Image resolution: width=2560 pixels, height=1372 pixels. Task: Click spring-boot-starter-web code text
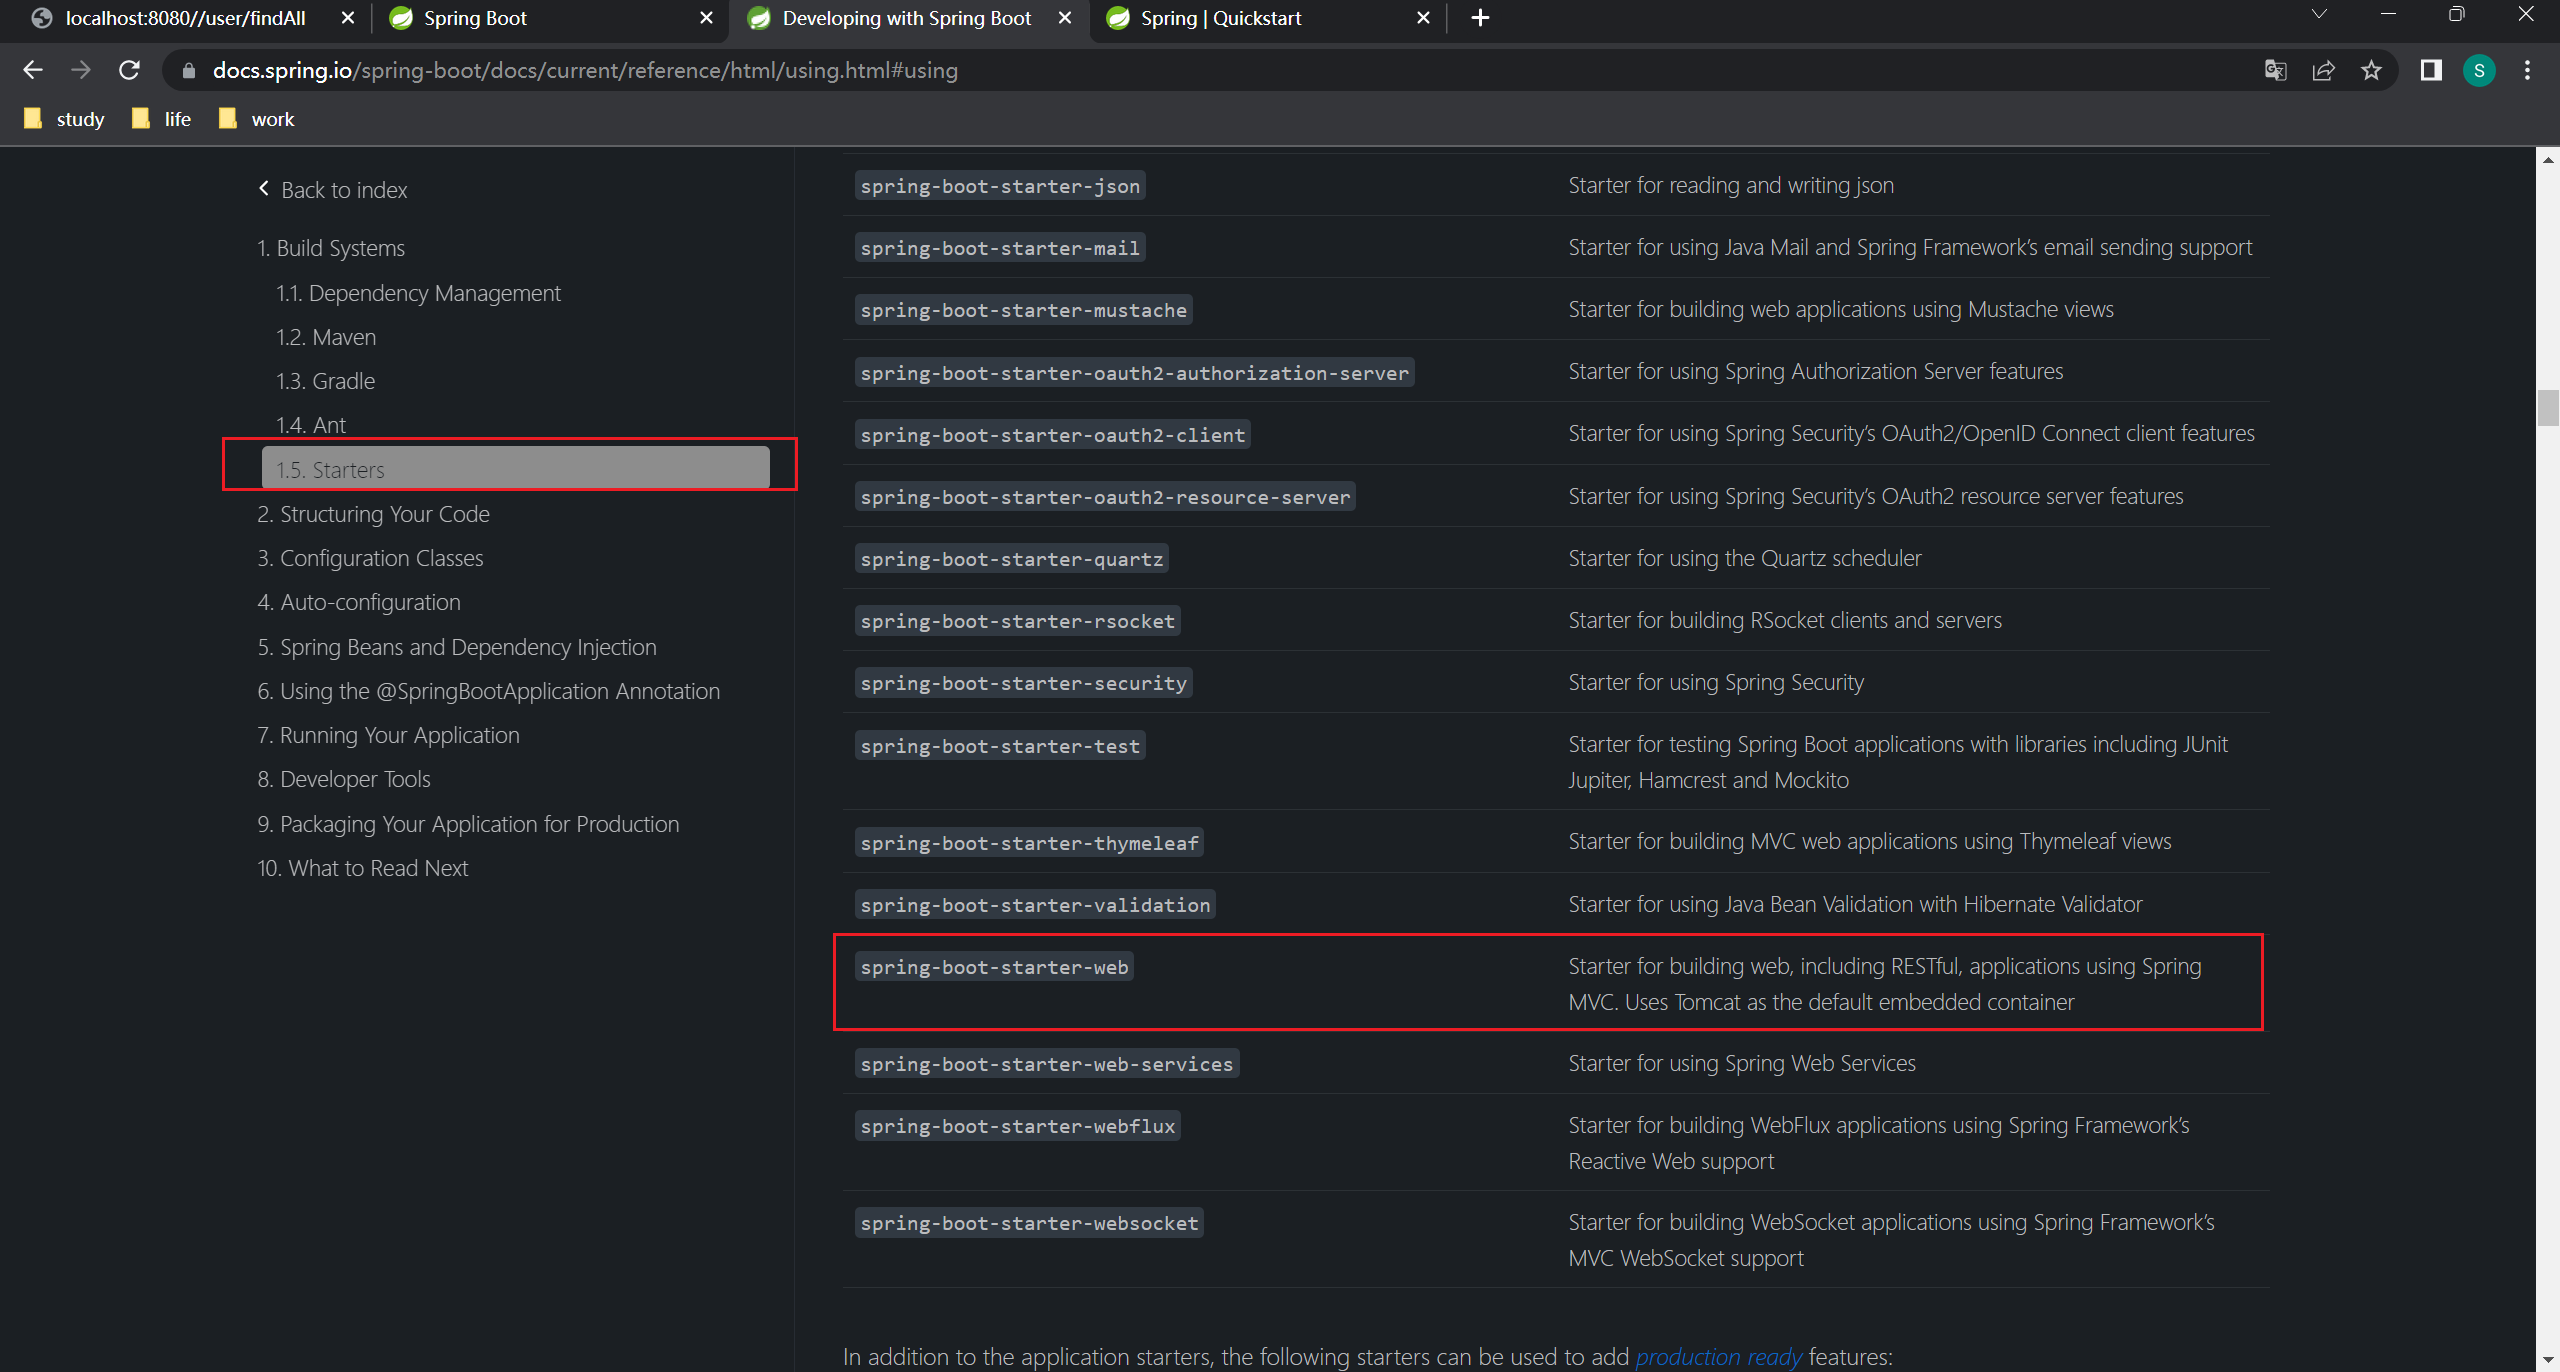click(x=994, y=967)
